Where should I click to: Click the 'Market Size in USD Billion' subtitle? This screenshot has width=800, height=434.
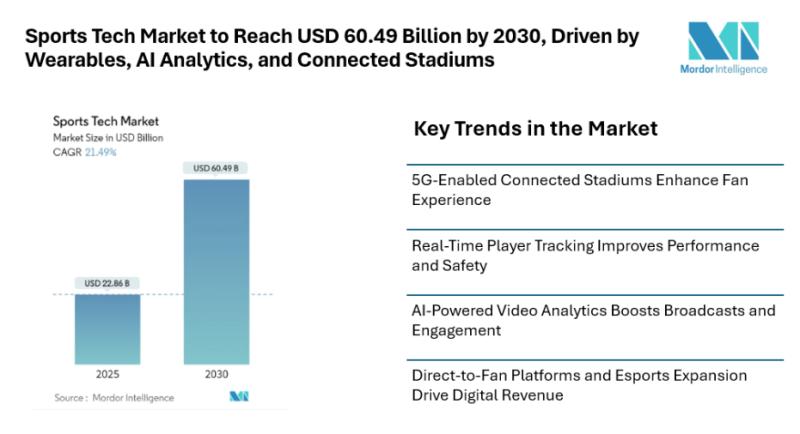point(108,137)
